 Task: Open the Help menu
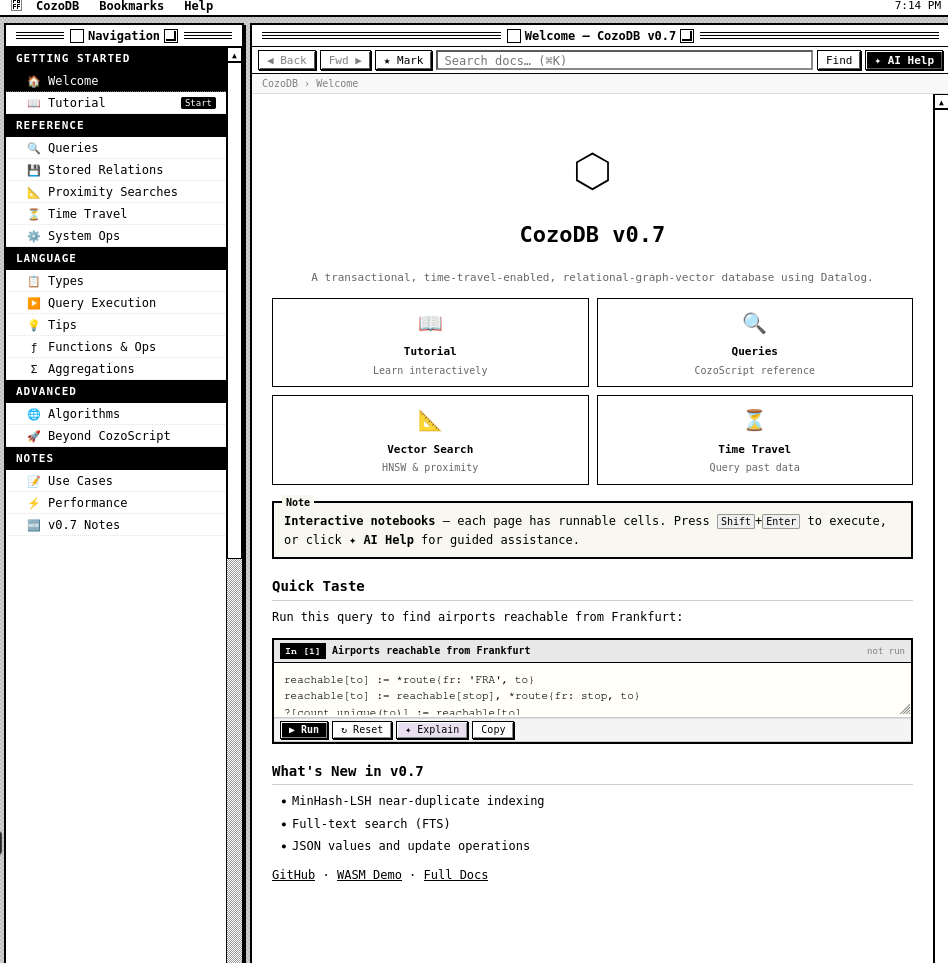pos(198,6)
